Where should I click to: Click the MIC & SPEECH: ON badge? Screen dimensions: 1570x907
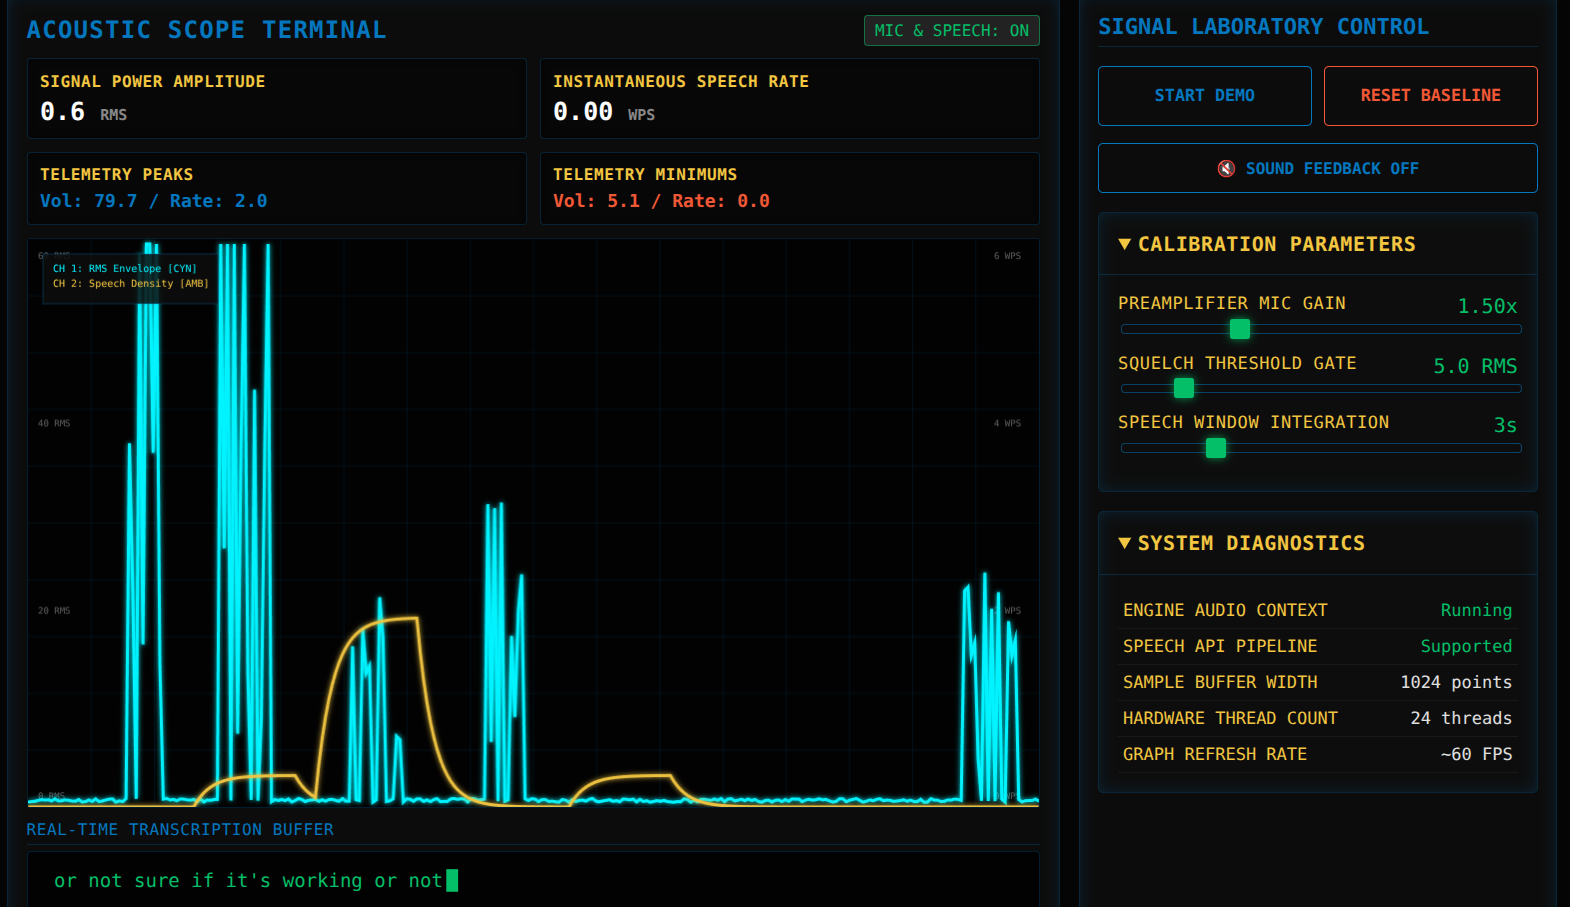tap(951, 31)
